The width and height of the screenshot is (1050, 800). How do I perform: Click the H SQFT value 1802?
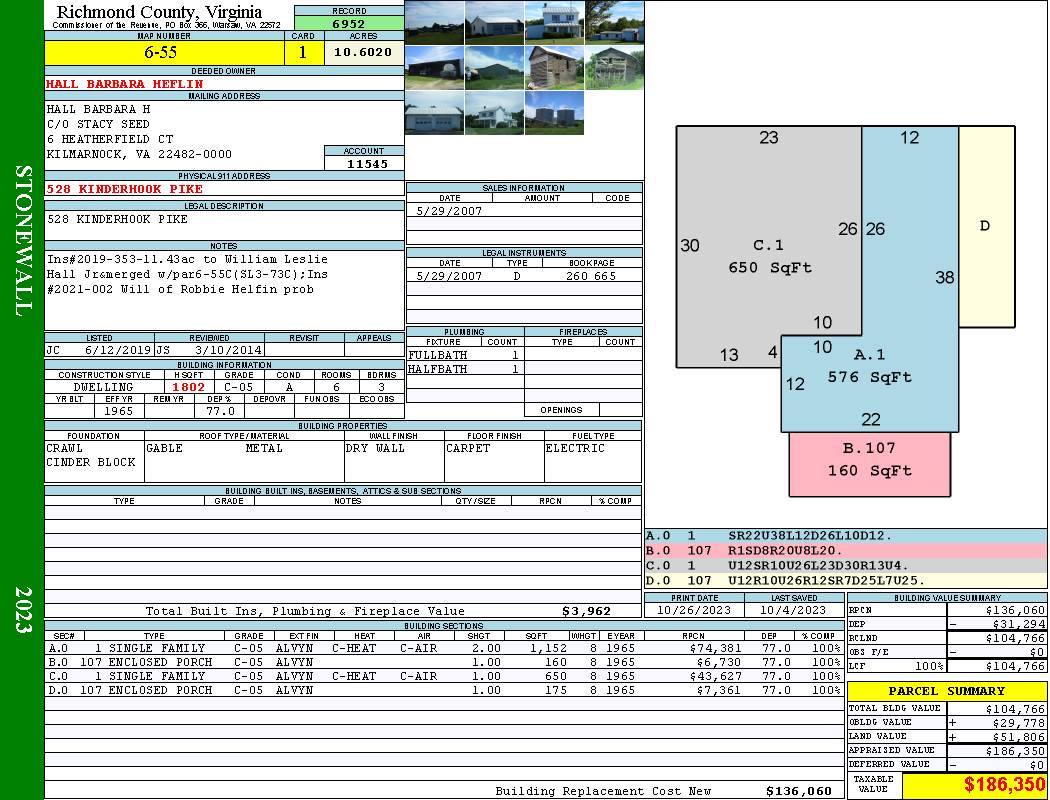189,387
